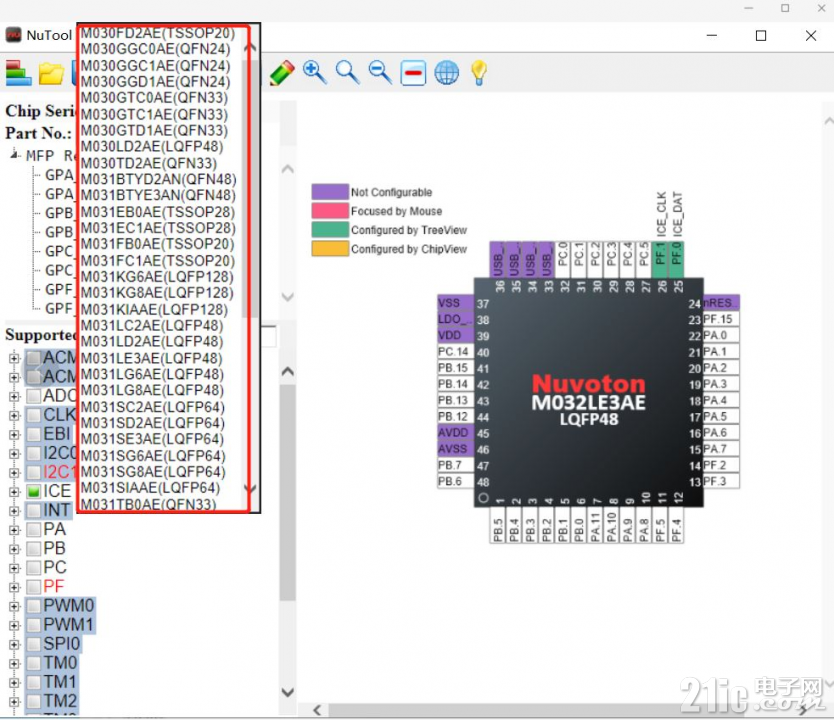Select M030GTC1AE(QFN33) from the list

tap(154, 114)
